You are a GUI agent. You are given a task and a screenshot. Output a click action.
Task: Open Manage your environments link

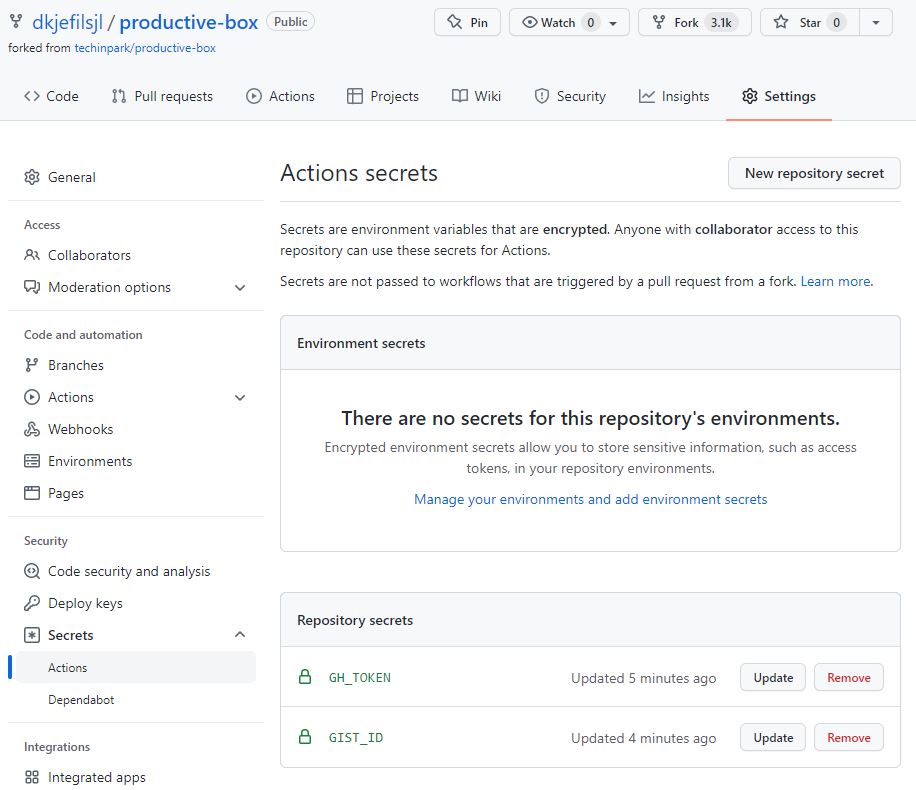pyautogui.click(x=590, y=500)
